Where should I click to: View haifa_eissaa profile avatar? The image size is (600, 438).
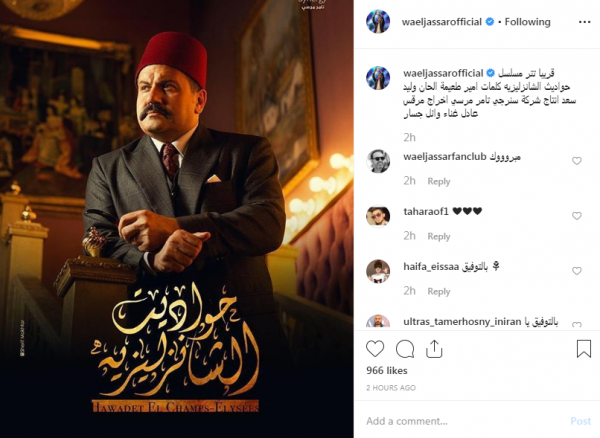378,271
